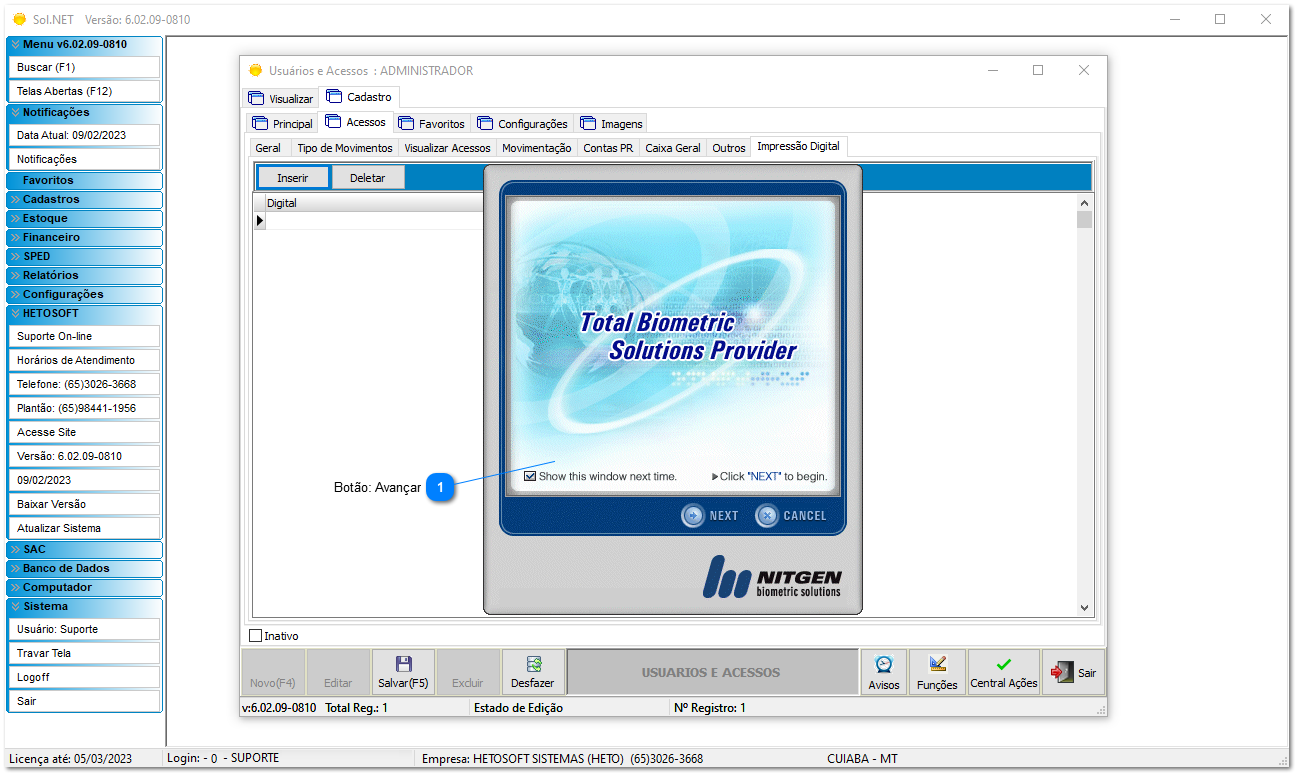Click the Central Ações green checkmark

[1004, 665]
